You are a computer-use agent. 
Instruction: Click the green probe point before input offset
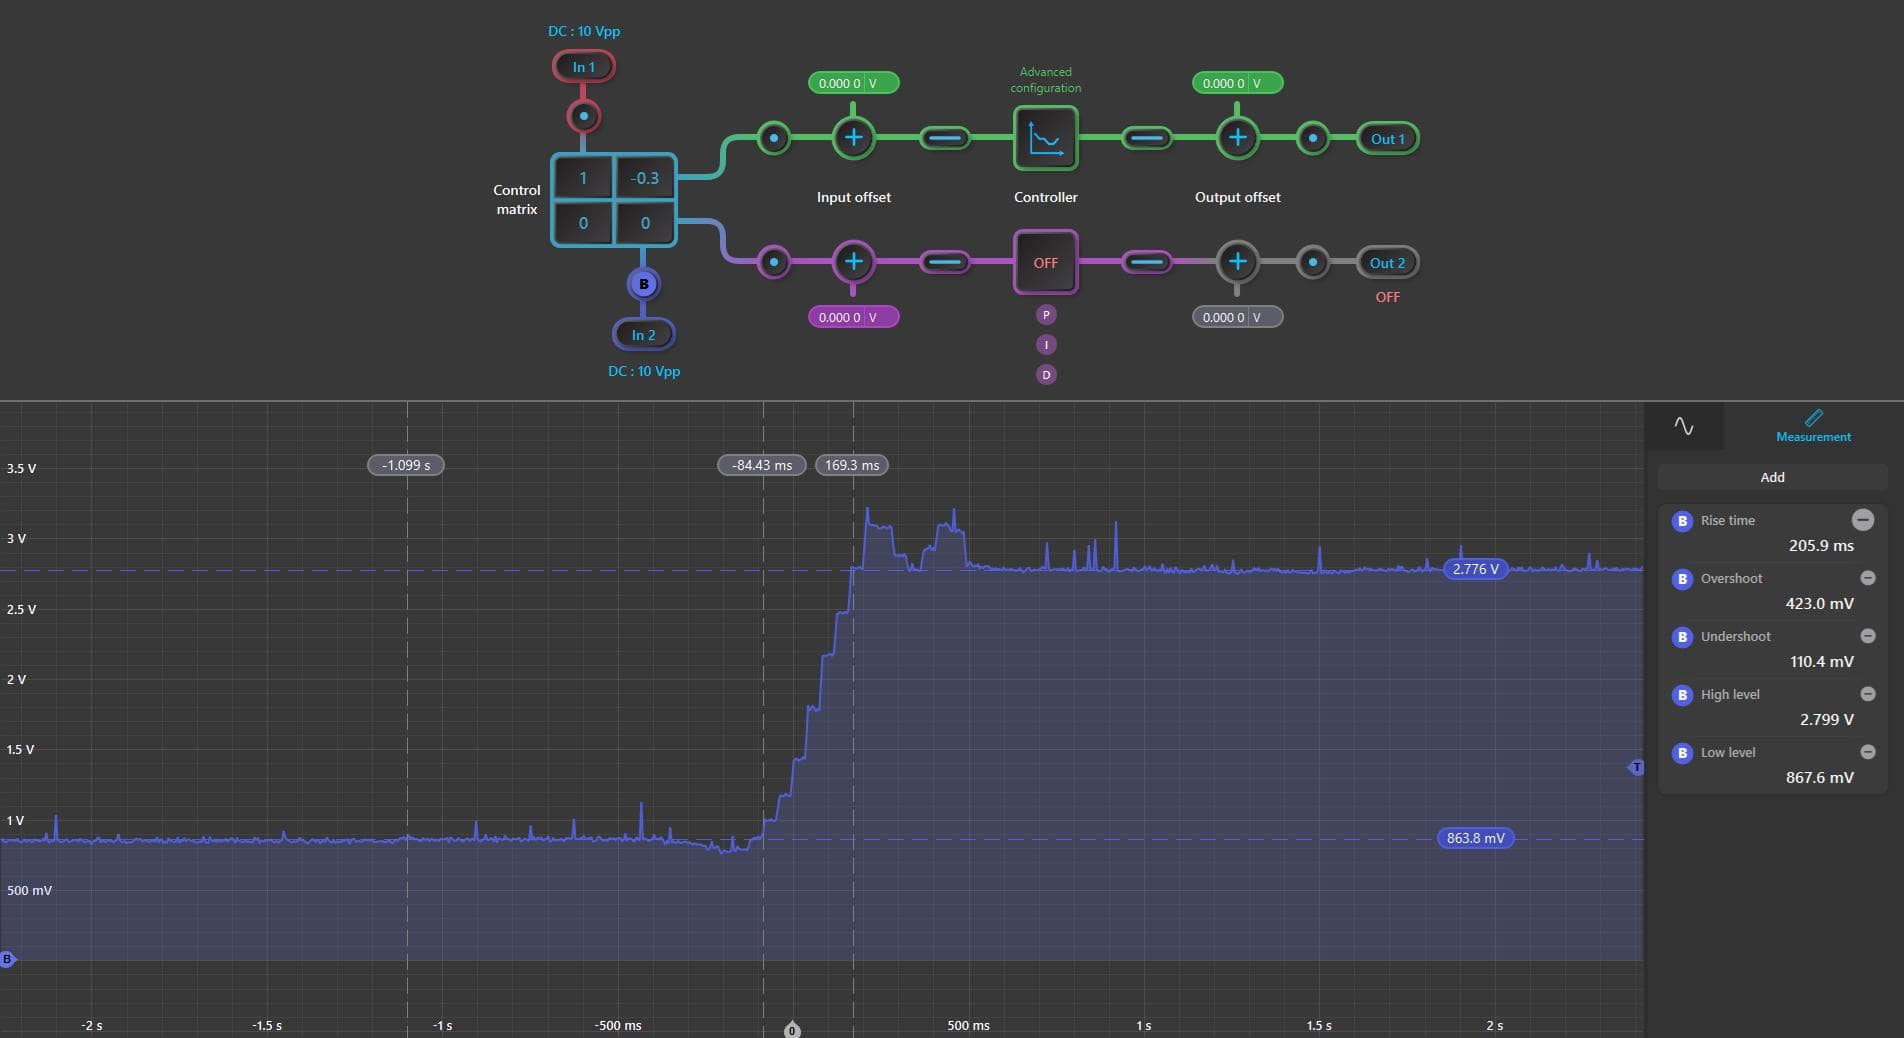tap(774, 138)
